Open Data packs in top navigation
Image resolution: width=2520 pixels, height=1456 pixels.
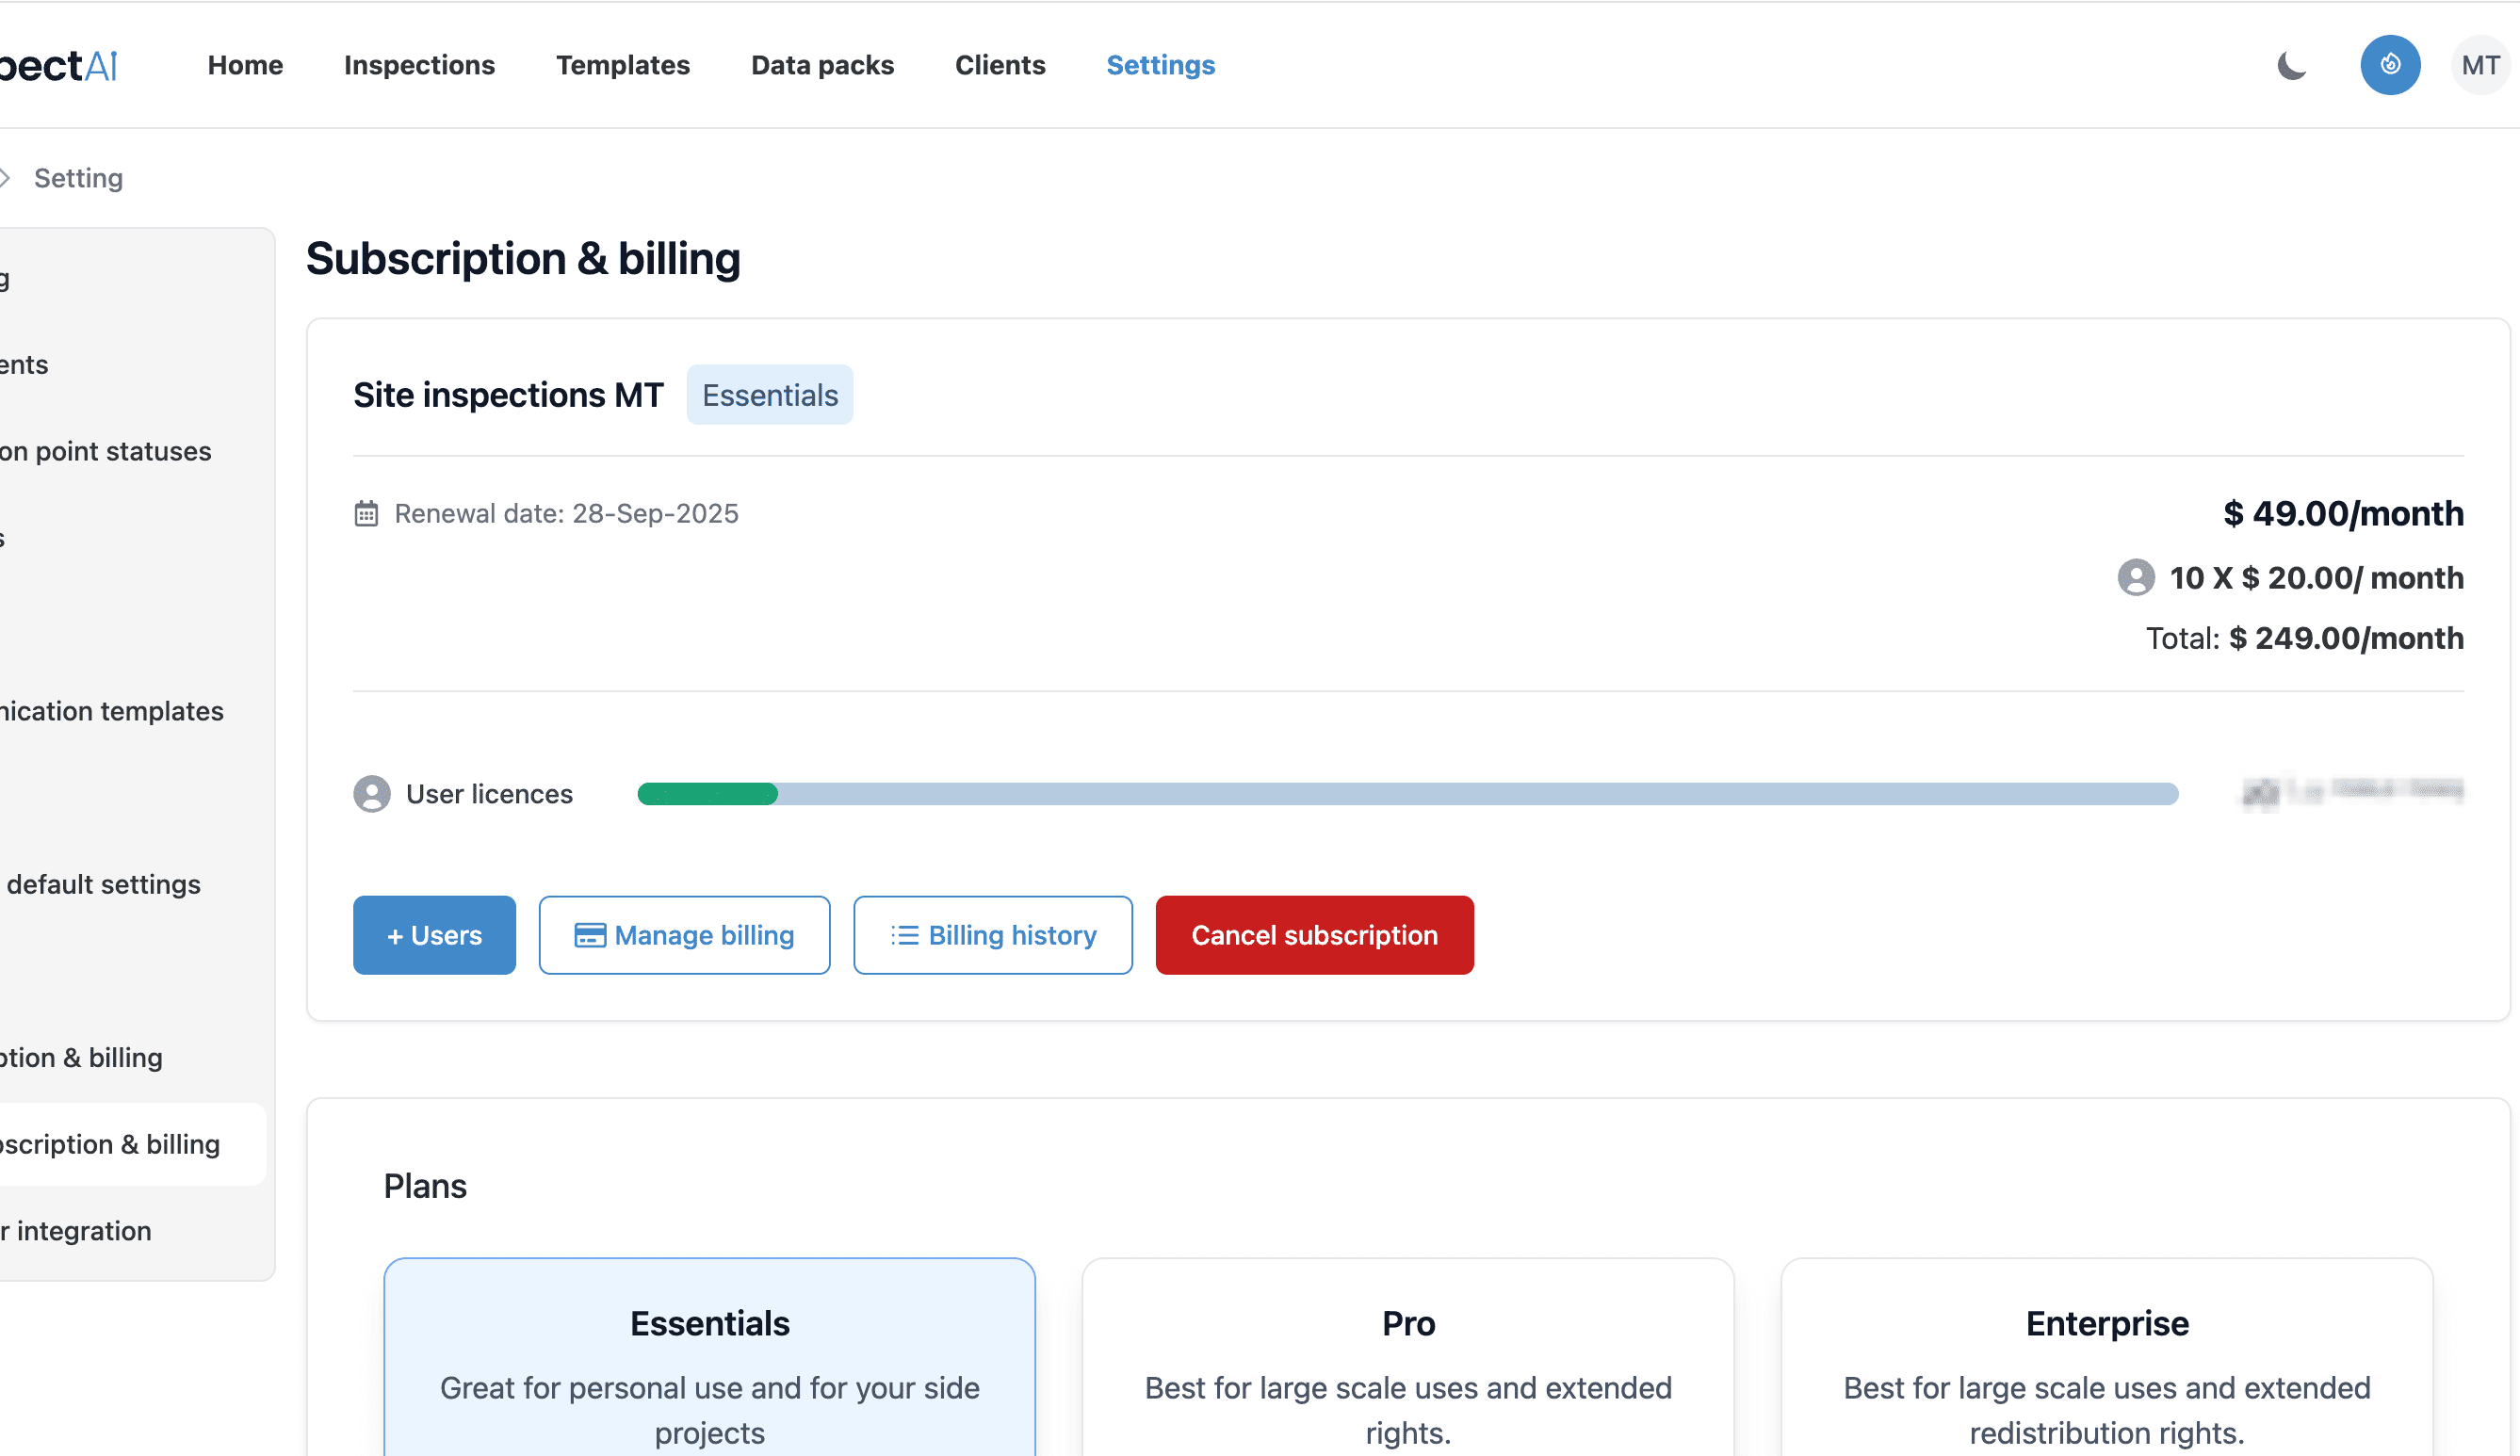pos(822,65)
